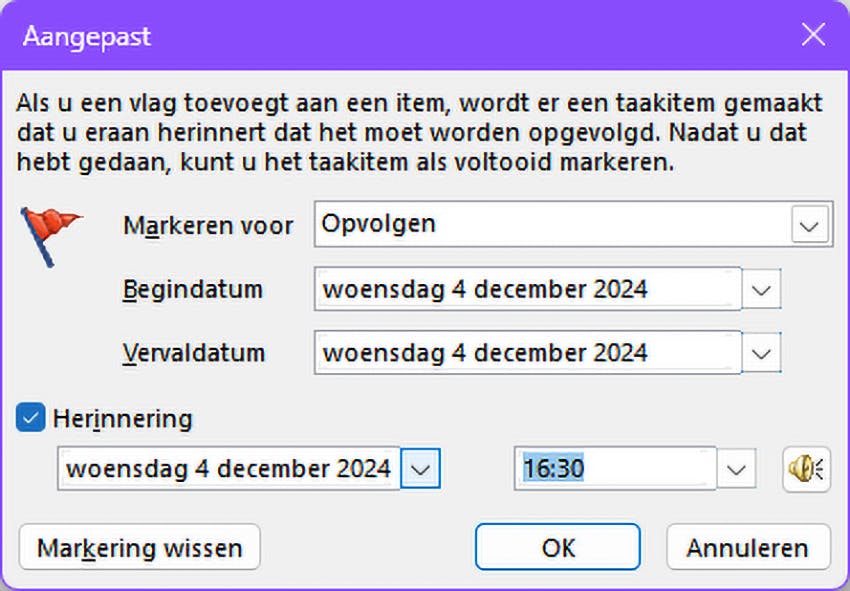Select the Begindatum date text field
This screenshot has height=591, width=850.
527,291
